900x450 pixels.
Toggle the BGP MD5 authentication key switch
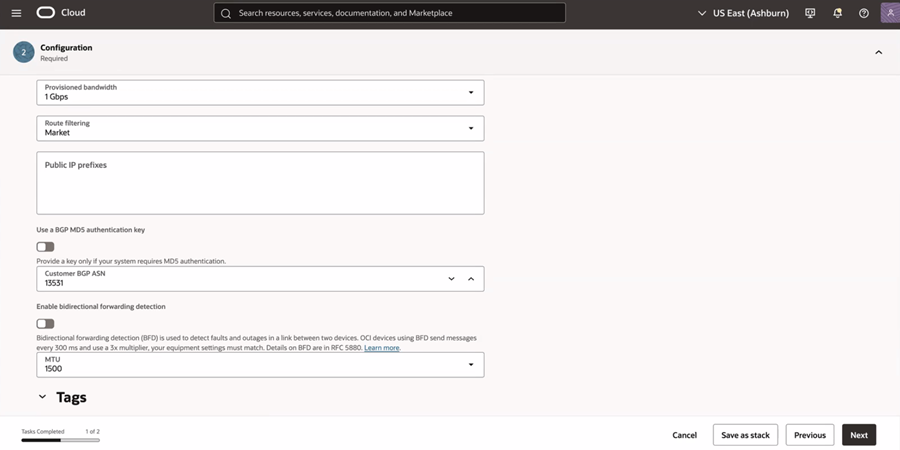45,247
